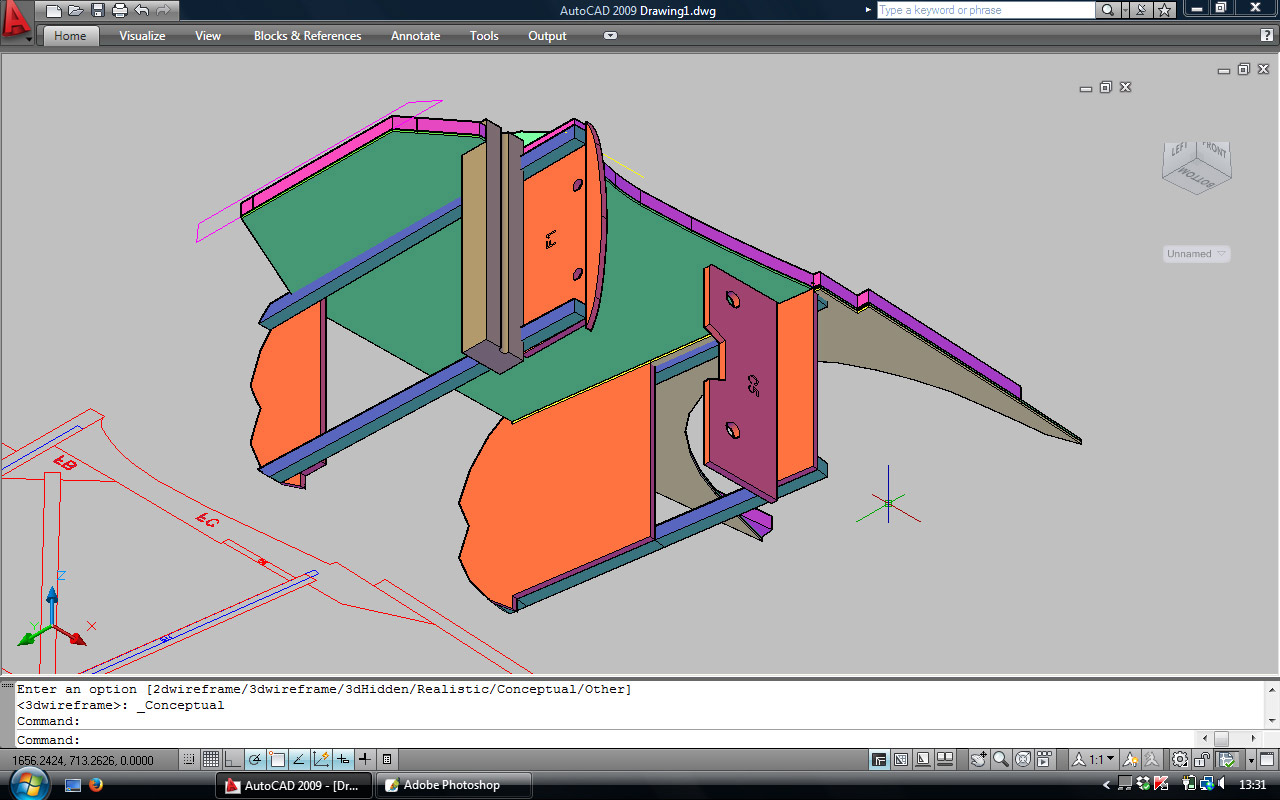Expand the ribbon minimize dropdown after Output

click(x=610, y=36)
